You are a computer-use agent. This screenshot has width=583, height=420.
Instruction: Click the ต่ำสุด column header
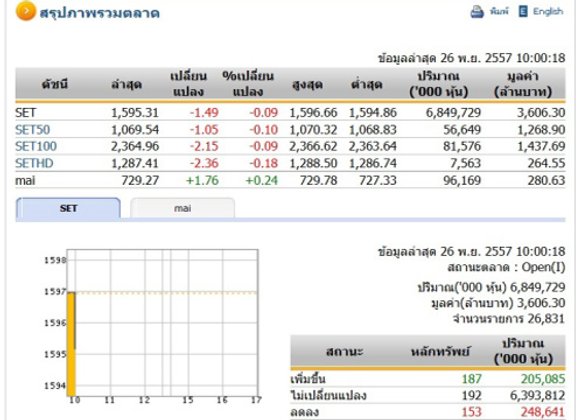point(367,85)
